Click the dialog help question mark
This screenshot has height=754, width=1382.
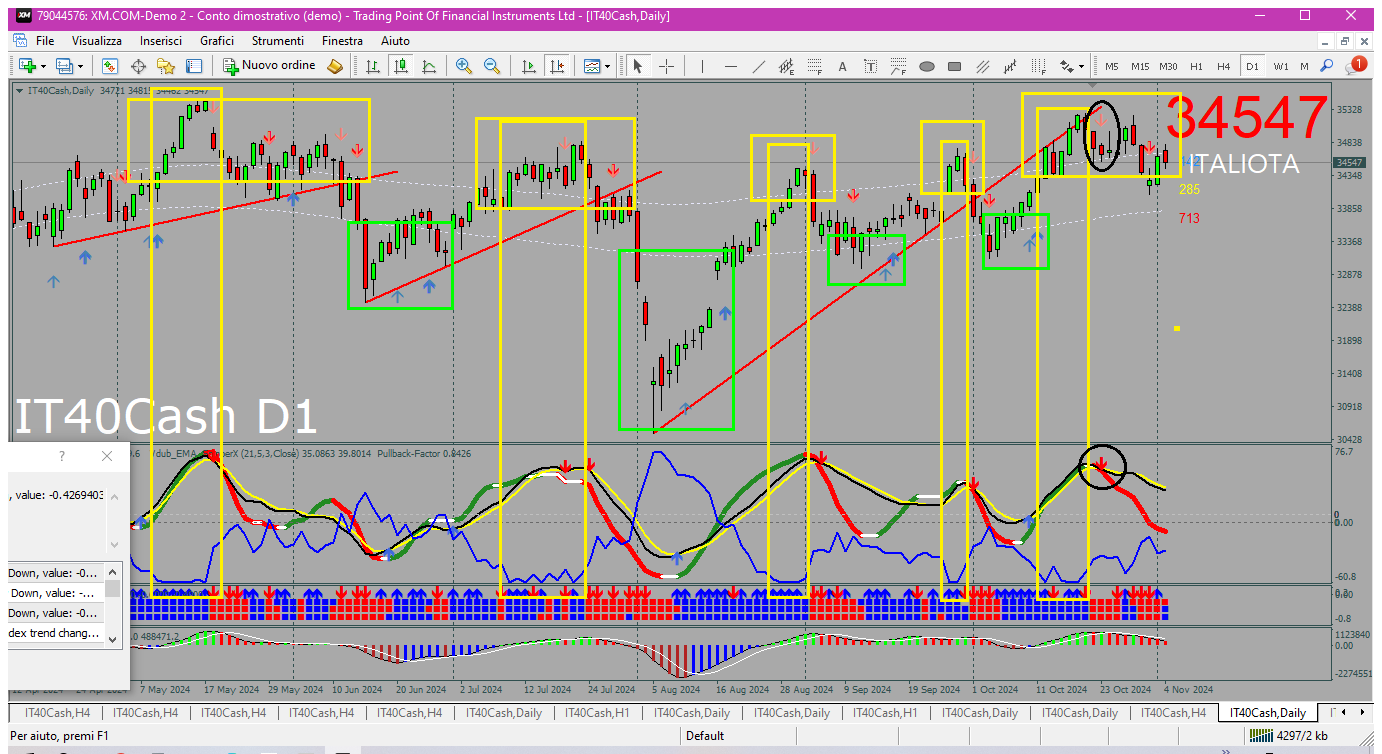(62, 456)
